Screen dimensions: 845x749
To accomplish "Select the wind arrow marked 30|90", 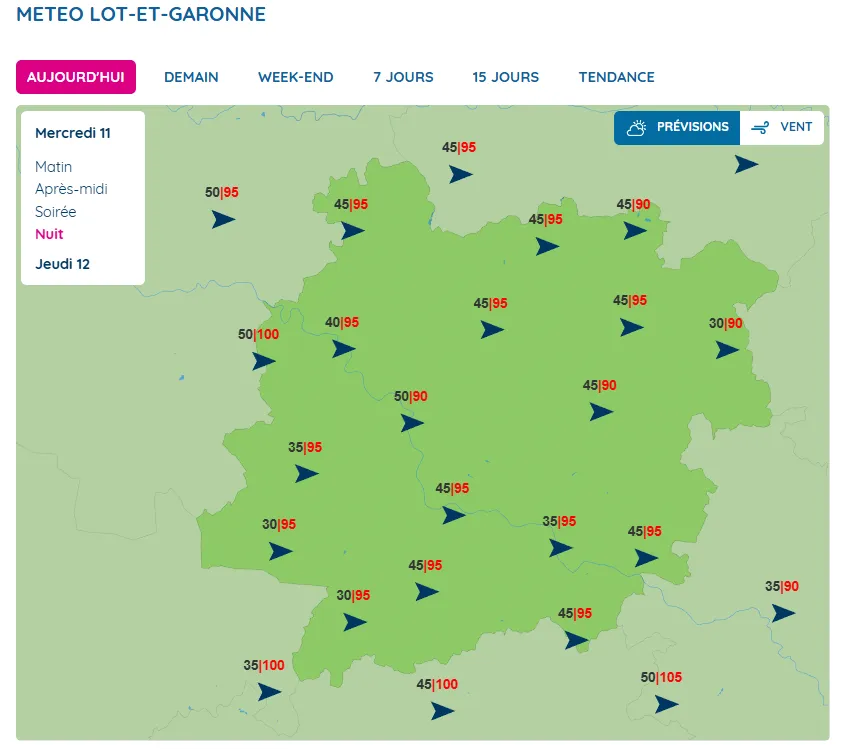I will 727,350.
